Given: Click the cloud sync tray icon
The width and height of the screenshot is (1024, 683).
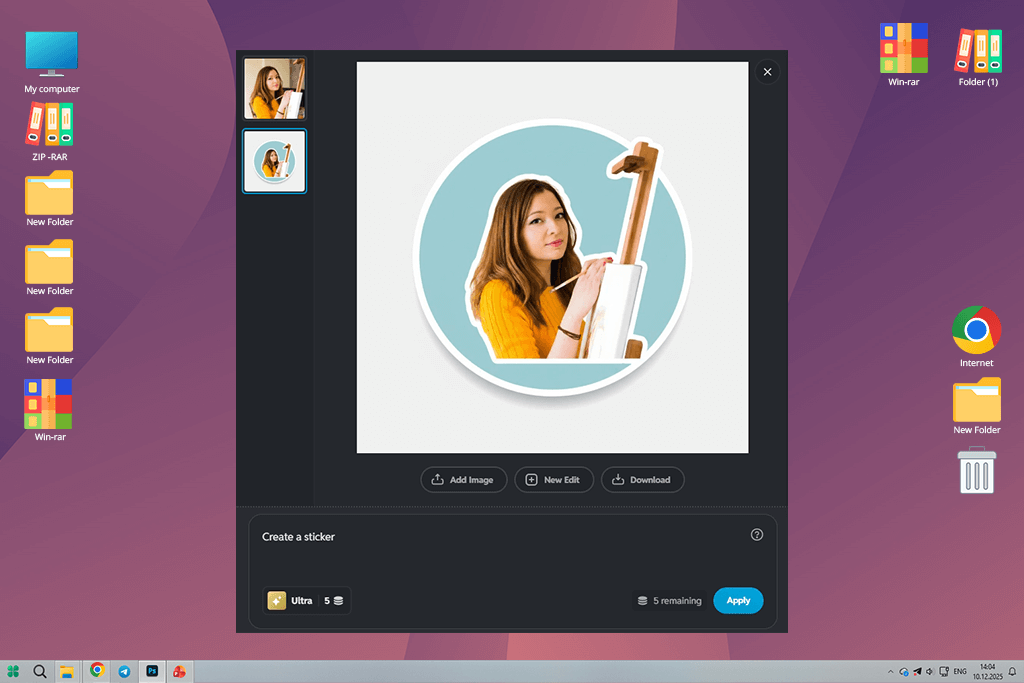Looking at the screenshot, I should click(x=904, y=671).
